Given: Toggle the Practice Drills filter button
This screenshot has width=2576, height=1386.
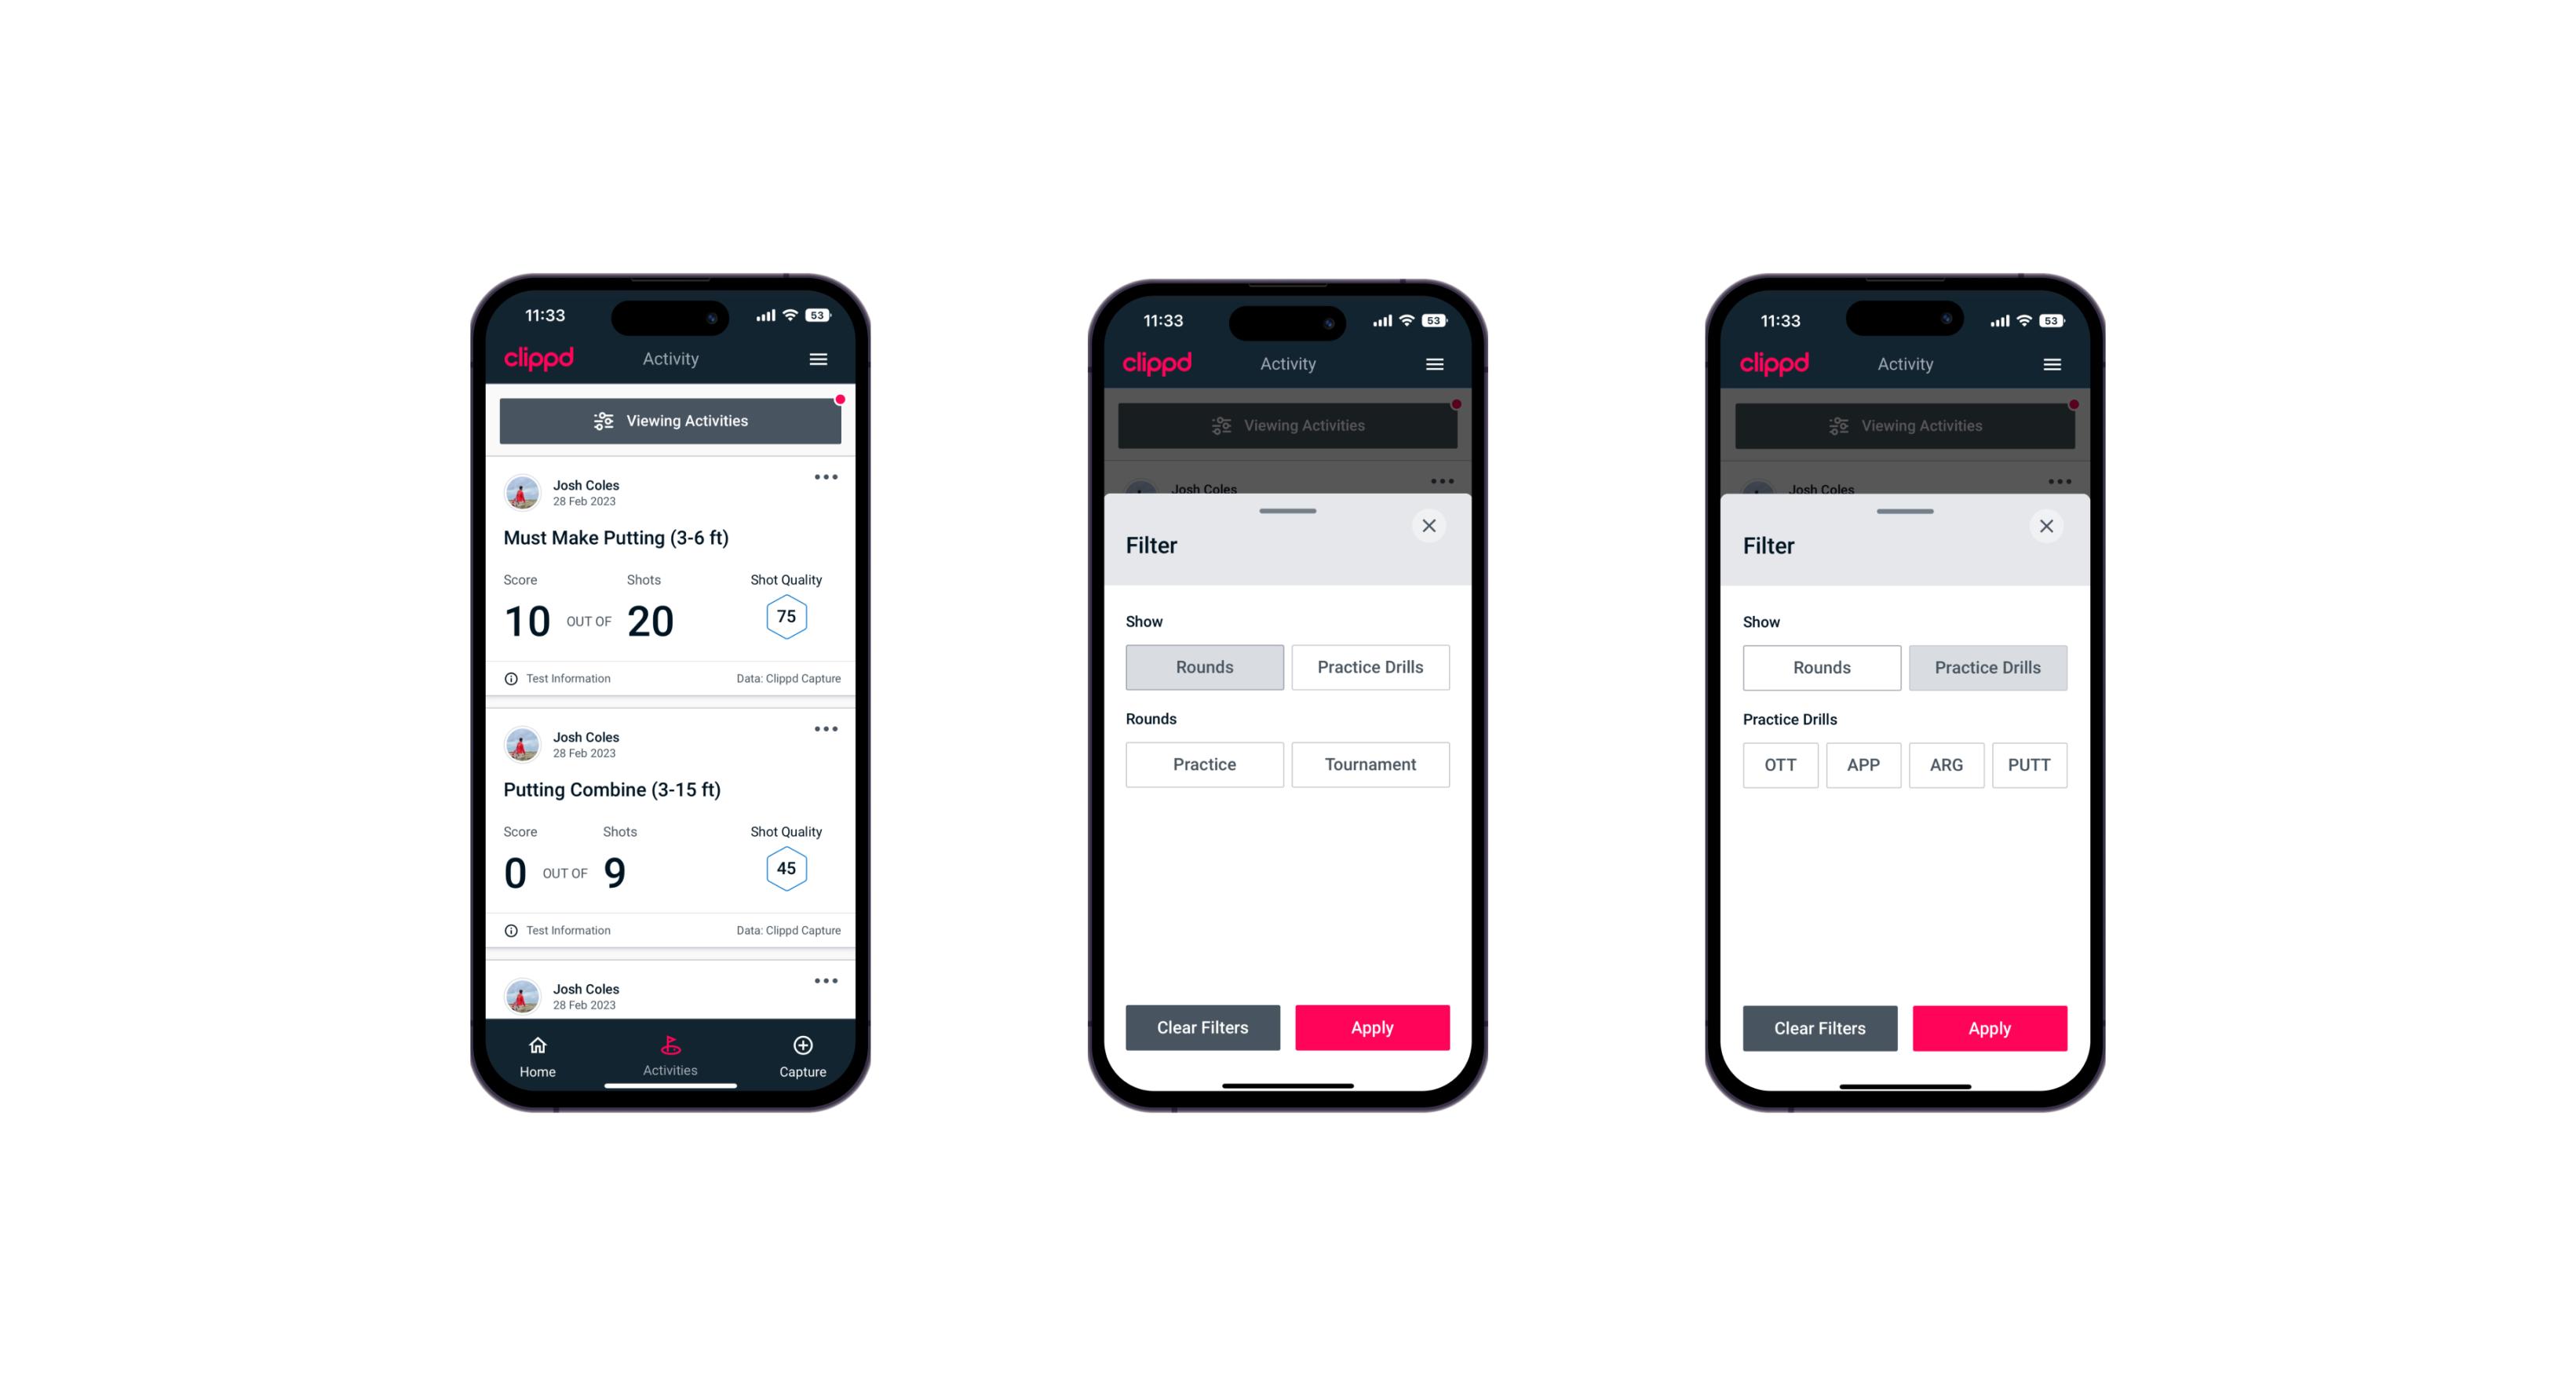Looking at the screenshot, I should tap(1366, 667).
